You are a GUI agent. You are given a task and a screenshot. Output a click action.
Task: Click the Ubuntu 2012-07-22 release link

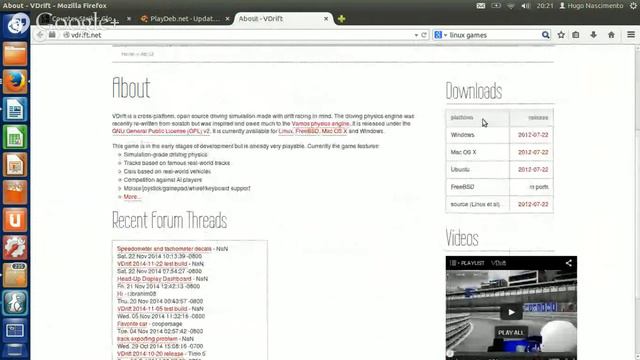pos(533,169)
